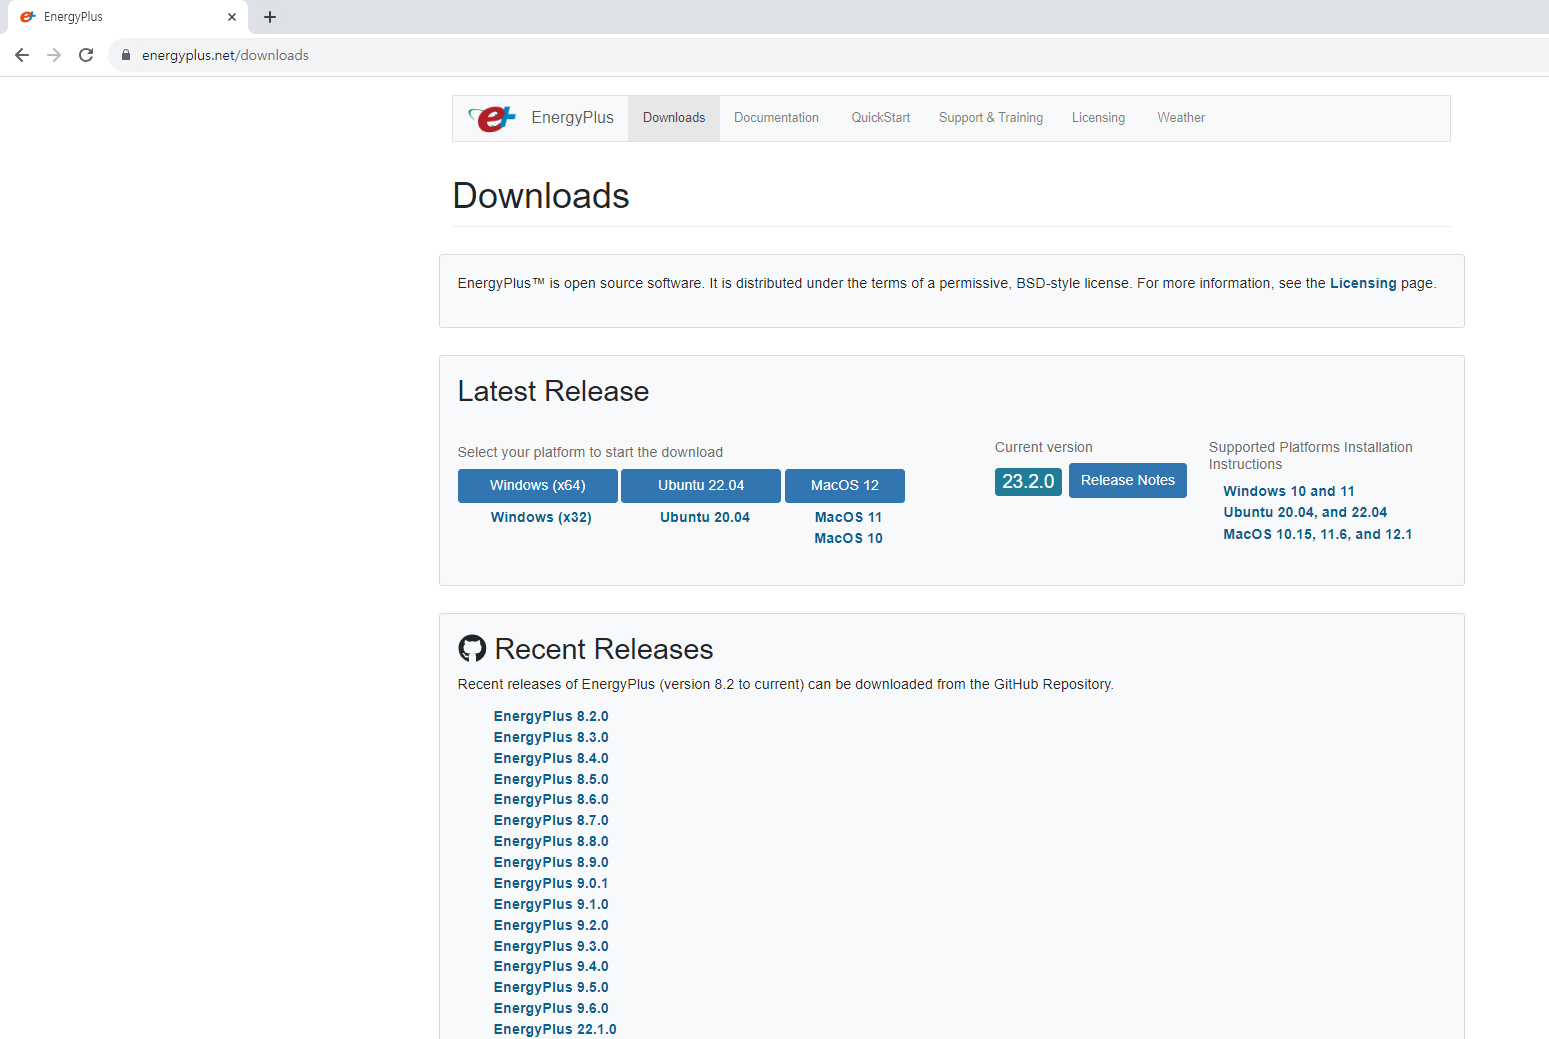Click the browser back arrow
Screen dimensions: 1549x1039
(x=22, y=55)
